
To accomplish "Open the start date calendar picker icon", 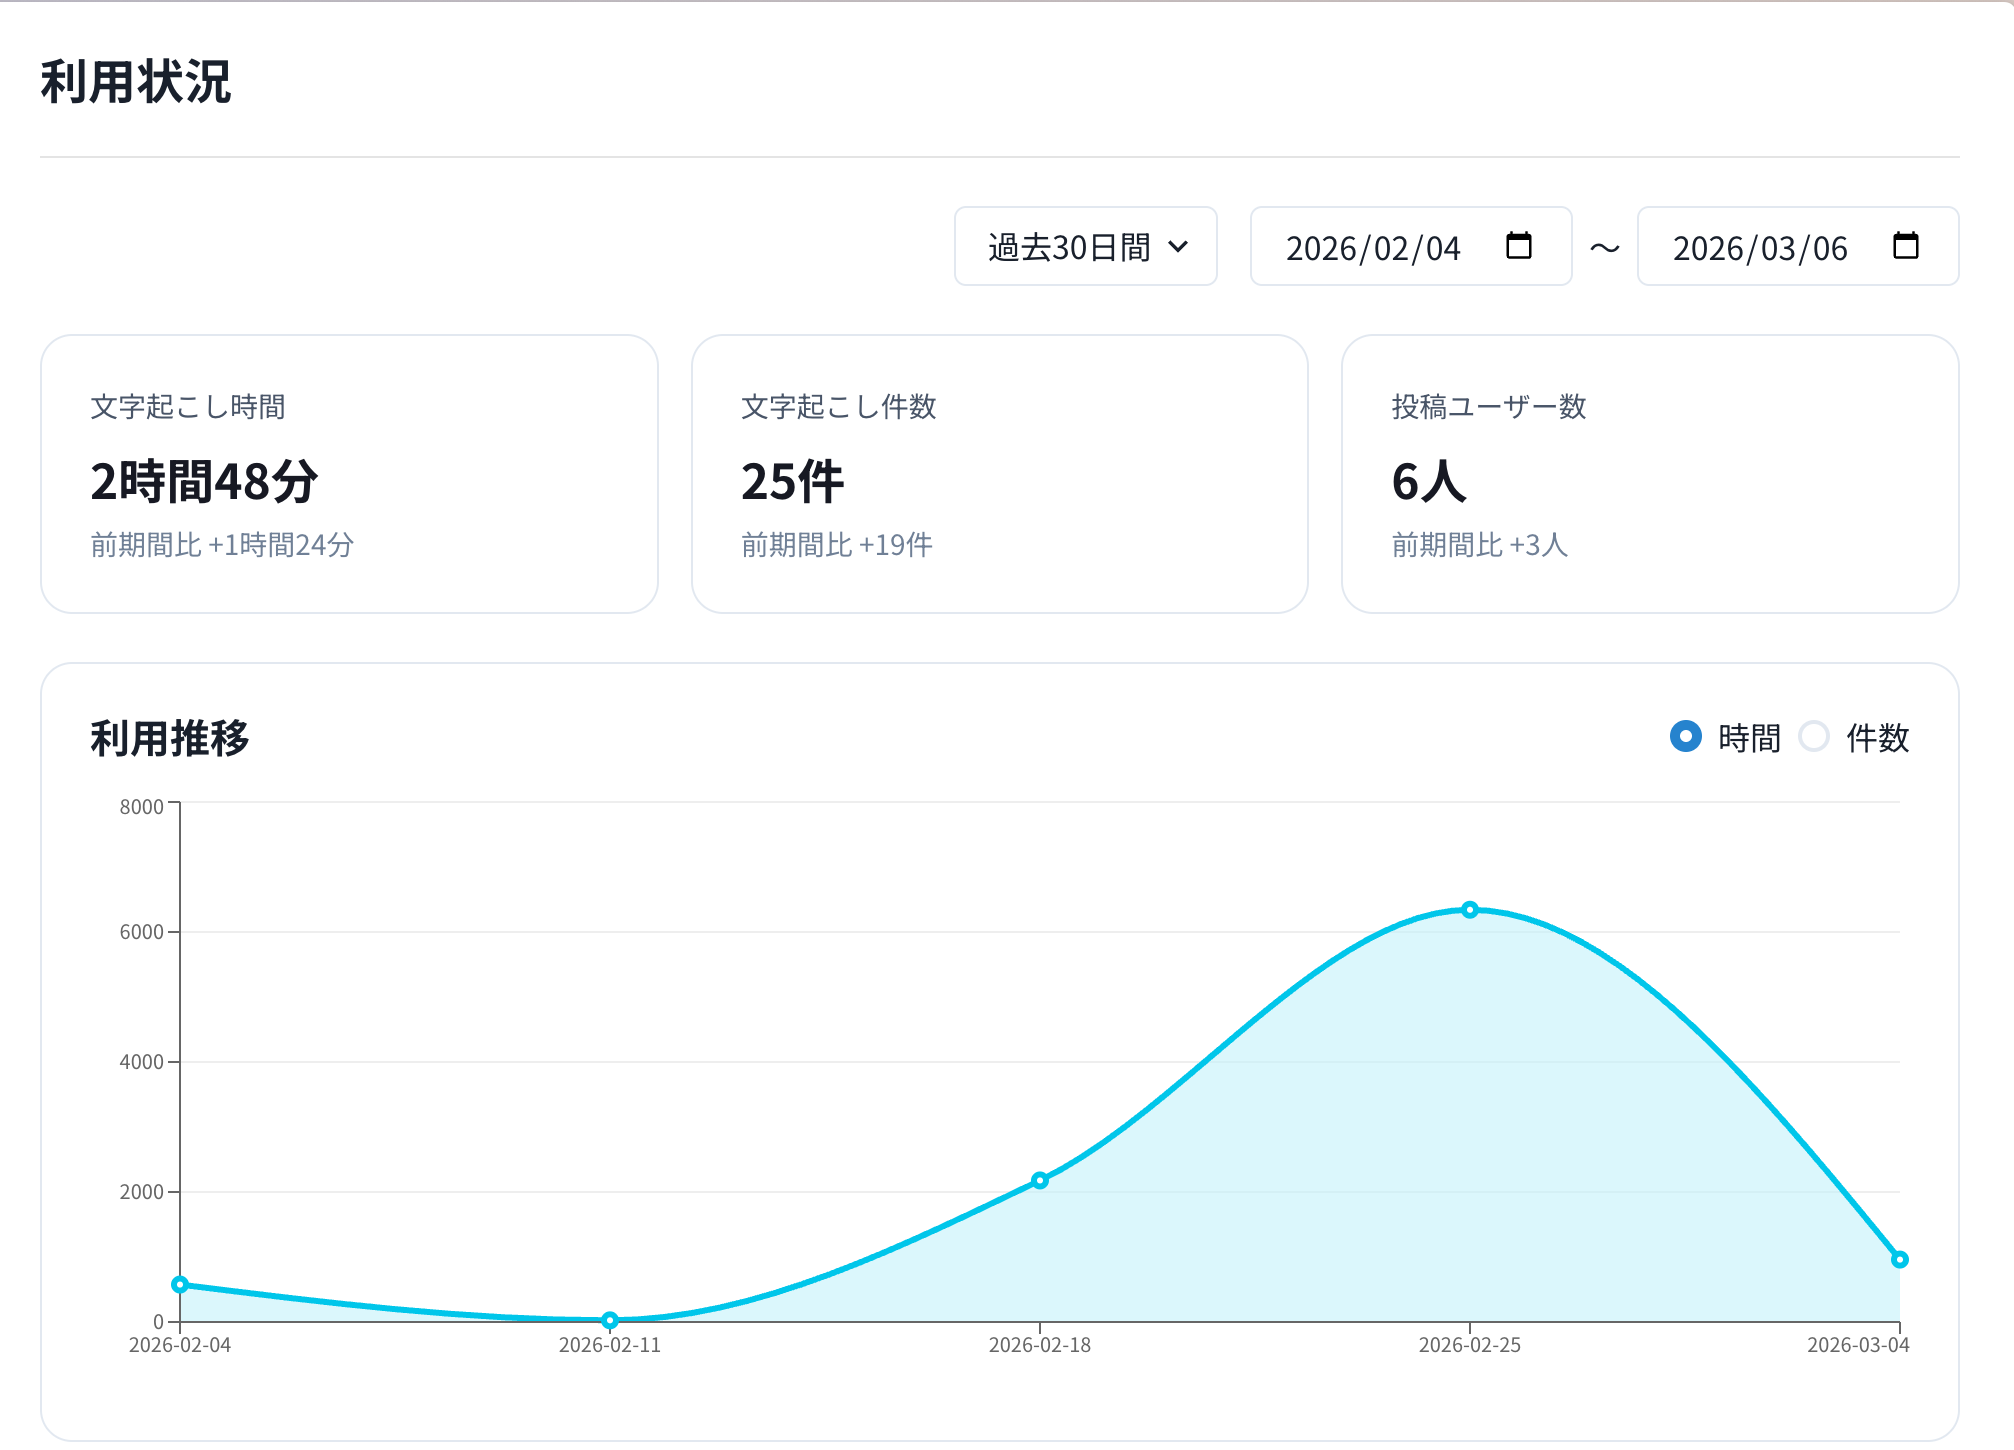I will point(1520,247).
